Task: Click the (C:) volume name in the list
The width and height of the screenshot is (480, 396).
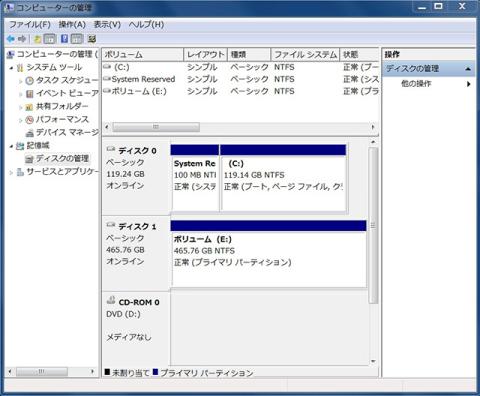Action: [122, 67]
